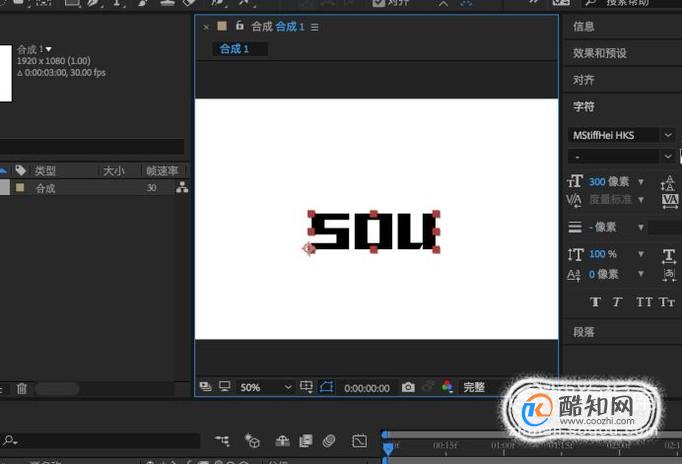Open the 效果和预设 panel
Viewport: 682px width, 464px height.
pos(599,53)
